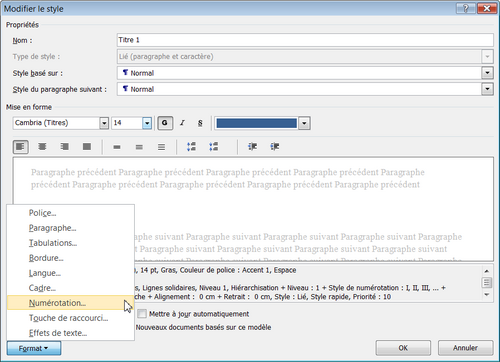Choose Touche de raccourci... menu entry

[70, 318]
